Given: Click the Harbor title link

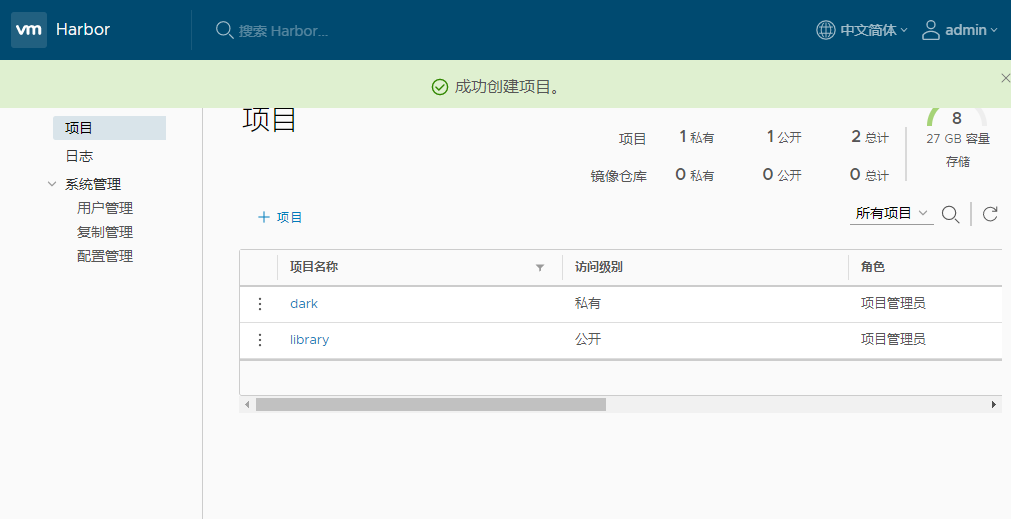Looking at the screenshot, I should click(x=83, y=30).
